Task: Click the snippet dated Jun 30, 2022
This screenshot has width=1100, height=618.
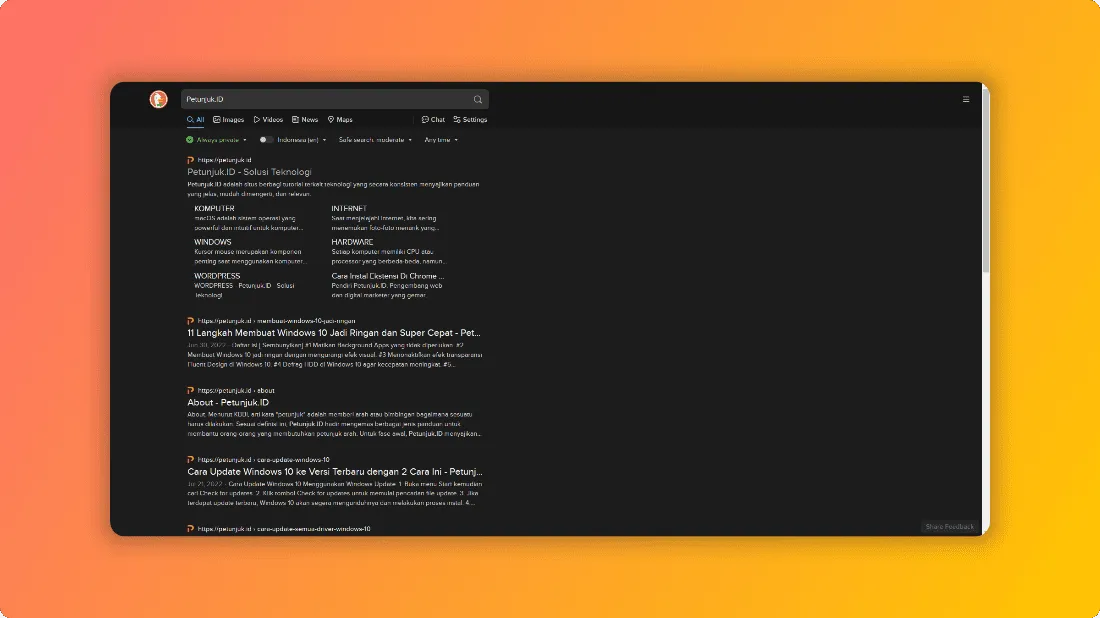Action: tap(335, 355)
